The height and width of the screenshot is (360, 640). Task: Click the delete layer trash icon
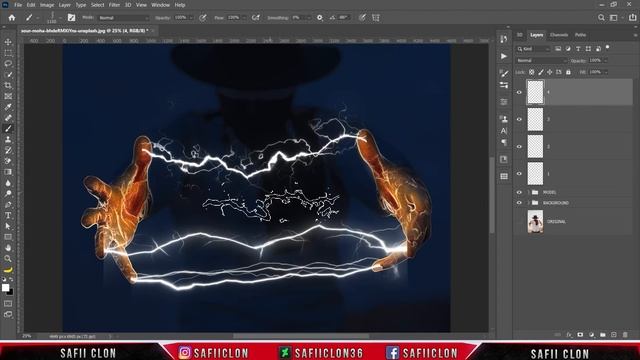coord(625,335)
